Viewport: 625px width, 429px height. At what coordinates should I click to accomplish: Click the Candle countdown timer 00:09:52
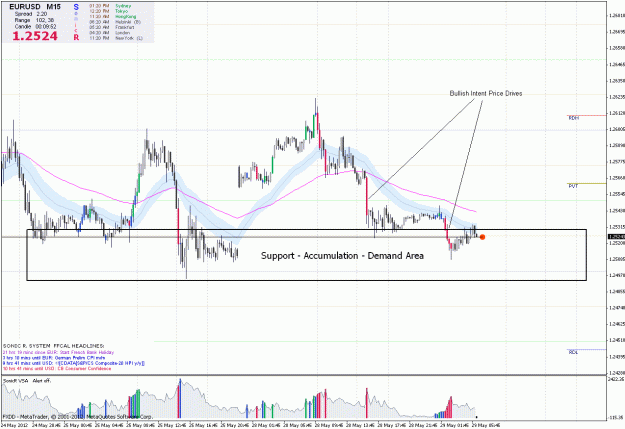(35, 27)
